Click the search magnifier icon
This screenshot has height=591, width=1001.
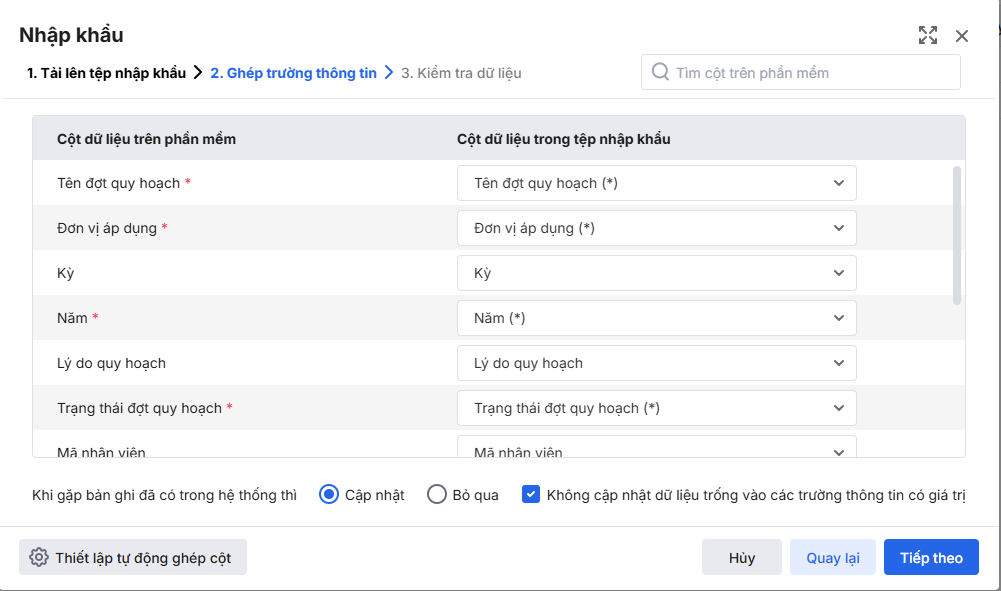(660, 72)
